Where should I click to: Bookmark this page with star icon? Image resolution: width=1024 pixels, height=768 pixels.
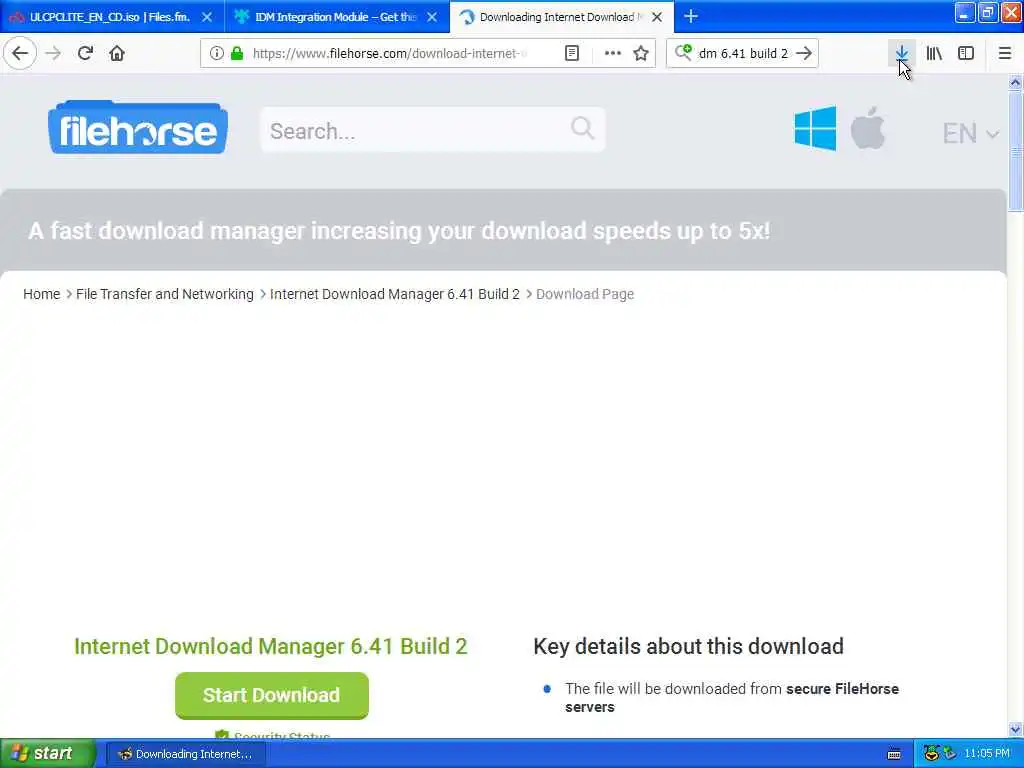(x=641, y=53)
